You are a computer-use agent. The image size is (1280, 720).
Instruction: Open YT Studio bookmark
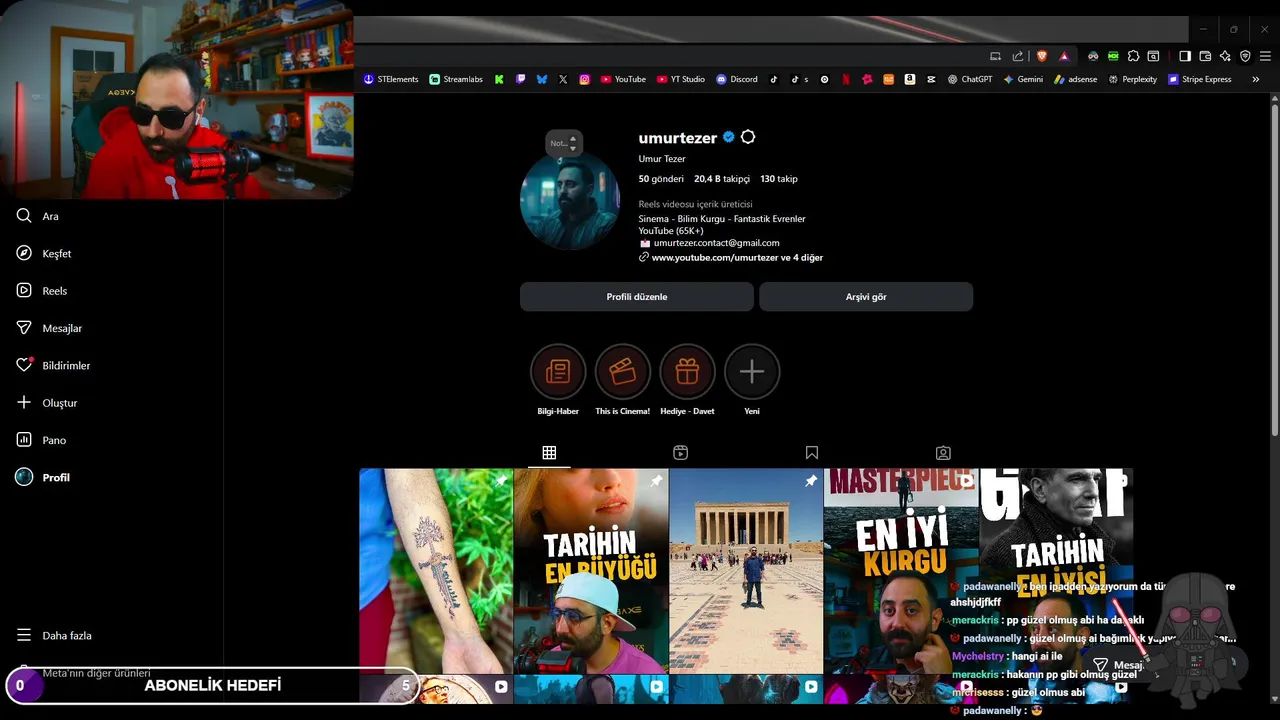pos(681,79)
